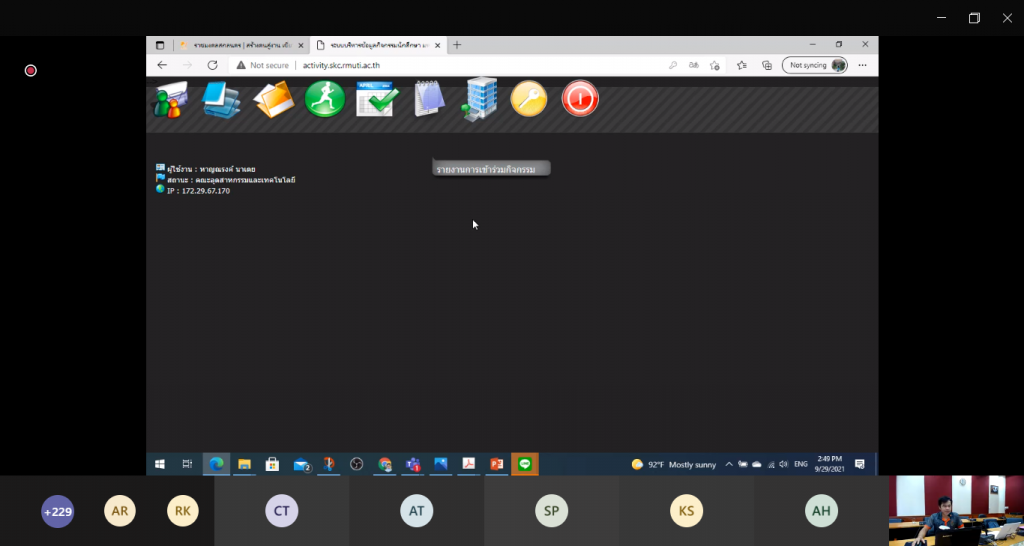
Task: Click the yellow key password icon
Action: (x=529, y=99)
